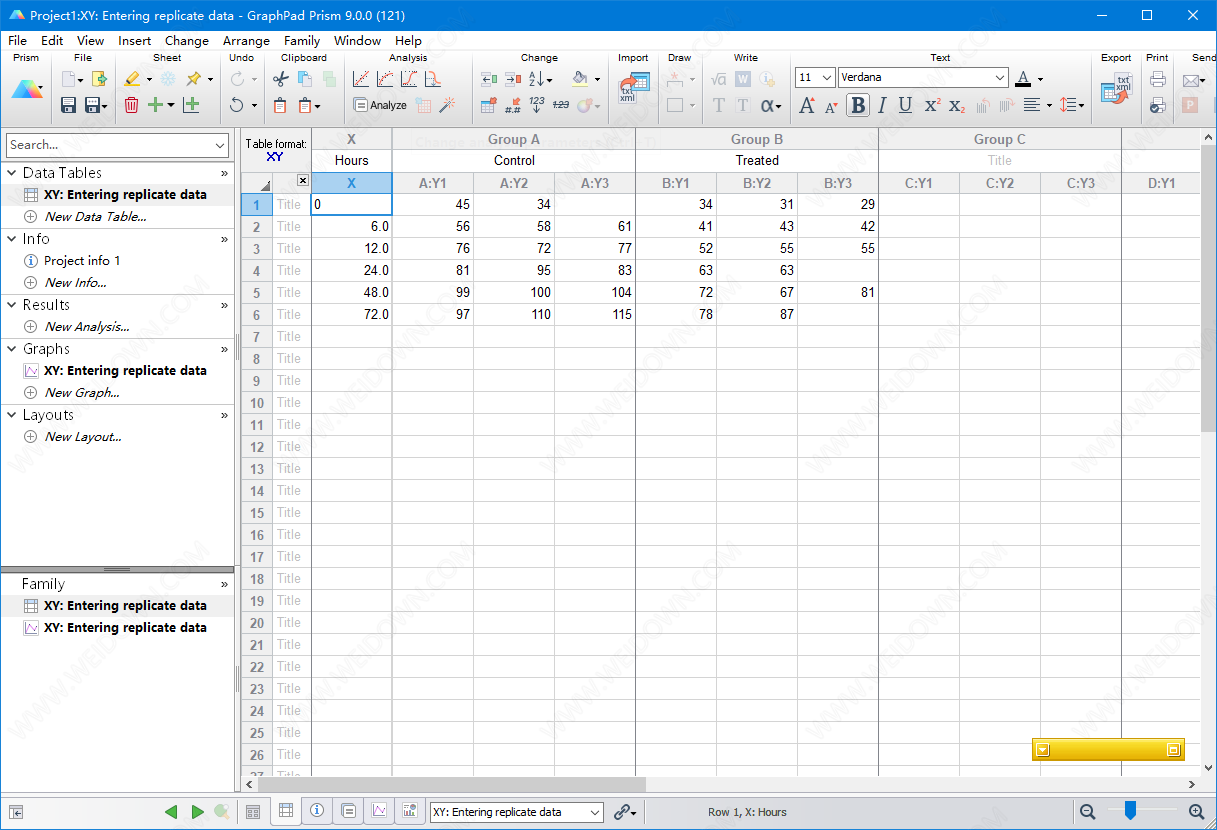Click the Import txt xml icon
The image size is (1217, 830).
[x=633, y=89]
